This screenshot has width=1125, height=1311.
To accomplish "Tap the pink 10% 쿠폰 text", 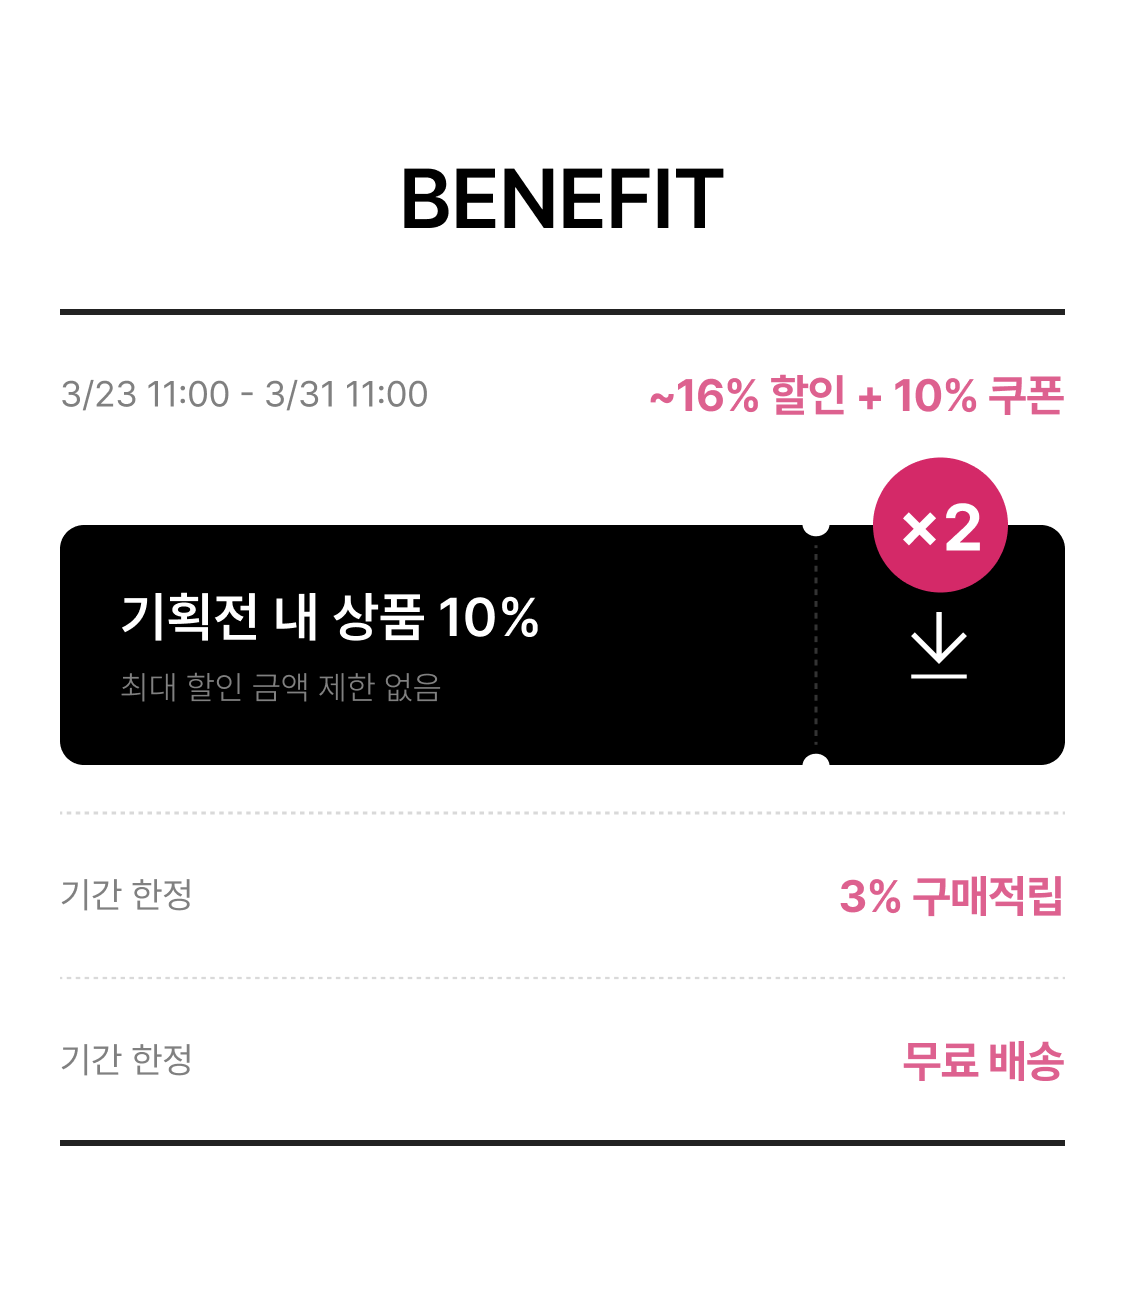I will (x=978, y=396).
